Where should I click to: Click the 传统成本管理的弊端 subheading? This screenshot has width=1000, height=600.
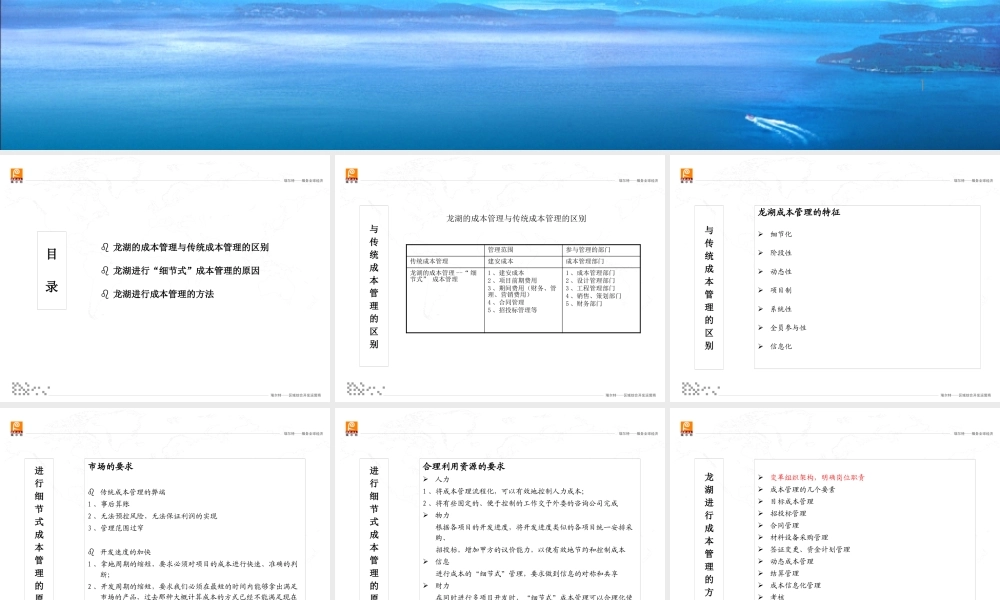pos(132,492)
